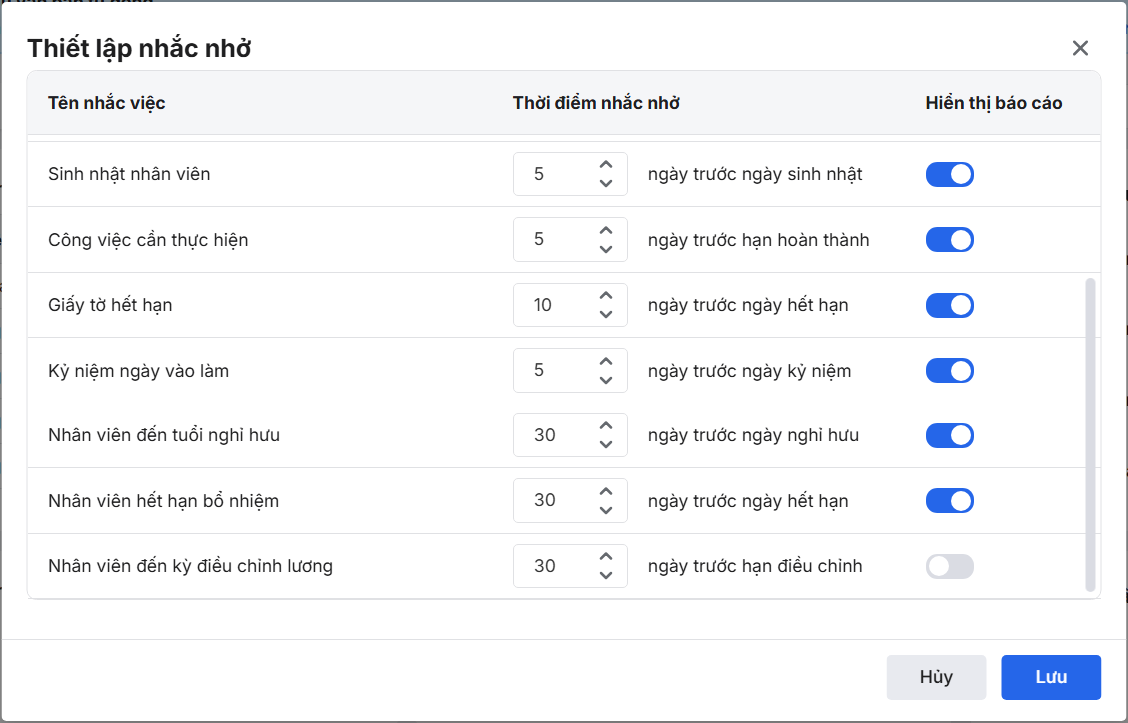Close the Thiết lập nhắc nhở dialog
This screenshot has width=1128, height=723.
coord(1080,48)
